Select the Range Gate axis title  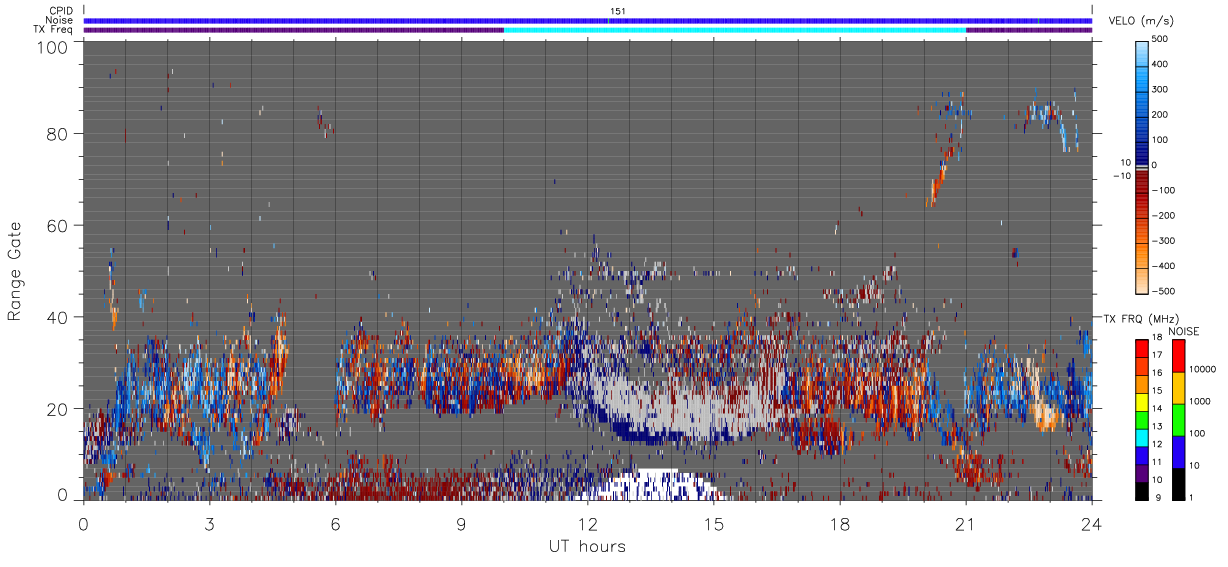tap(15, 271)
